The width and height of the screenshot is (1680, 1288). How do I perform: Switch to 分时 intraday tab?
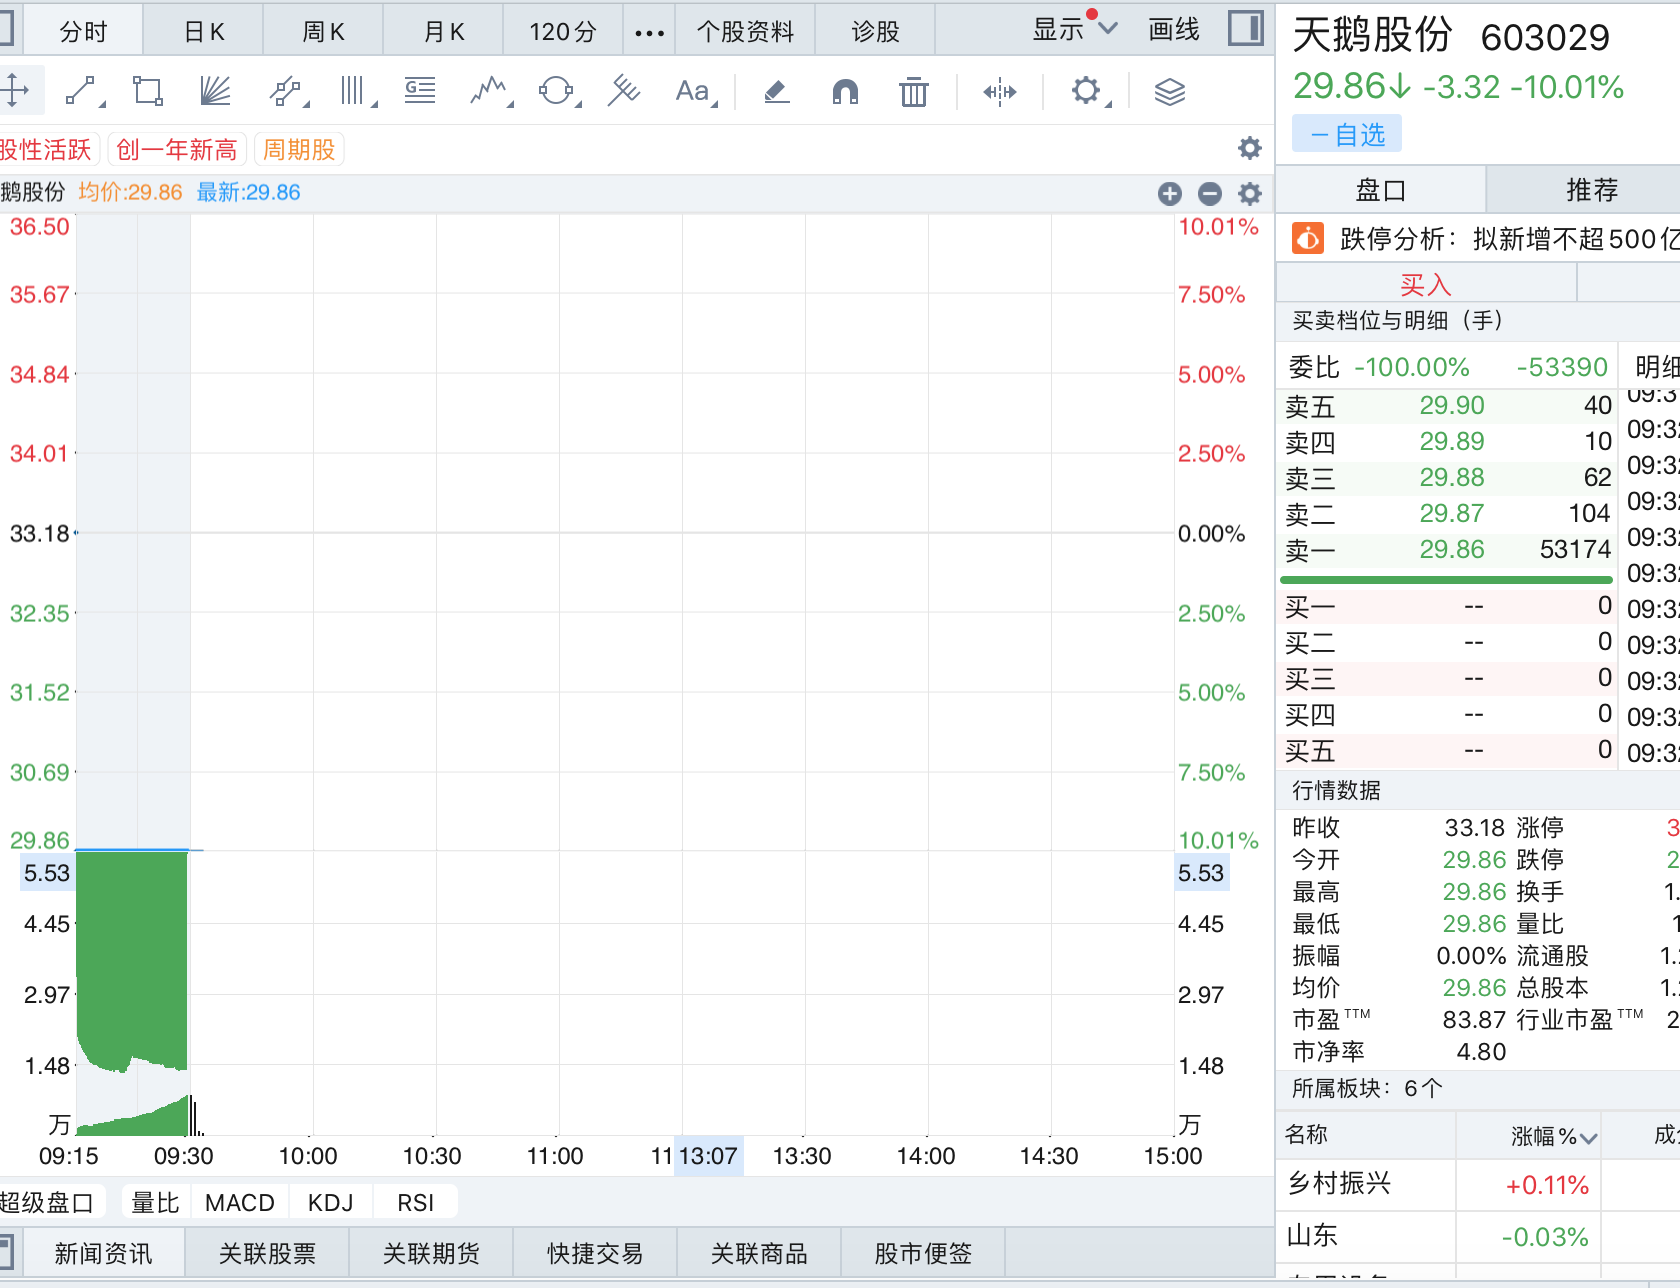click(83, 30)
